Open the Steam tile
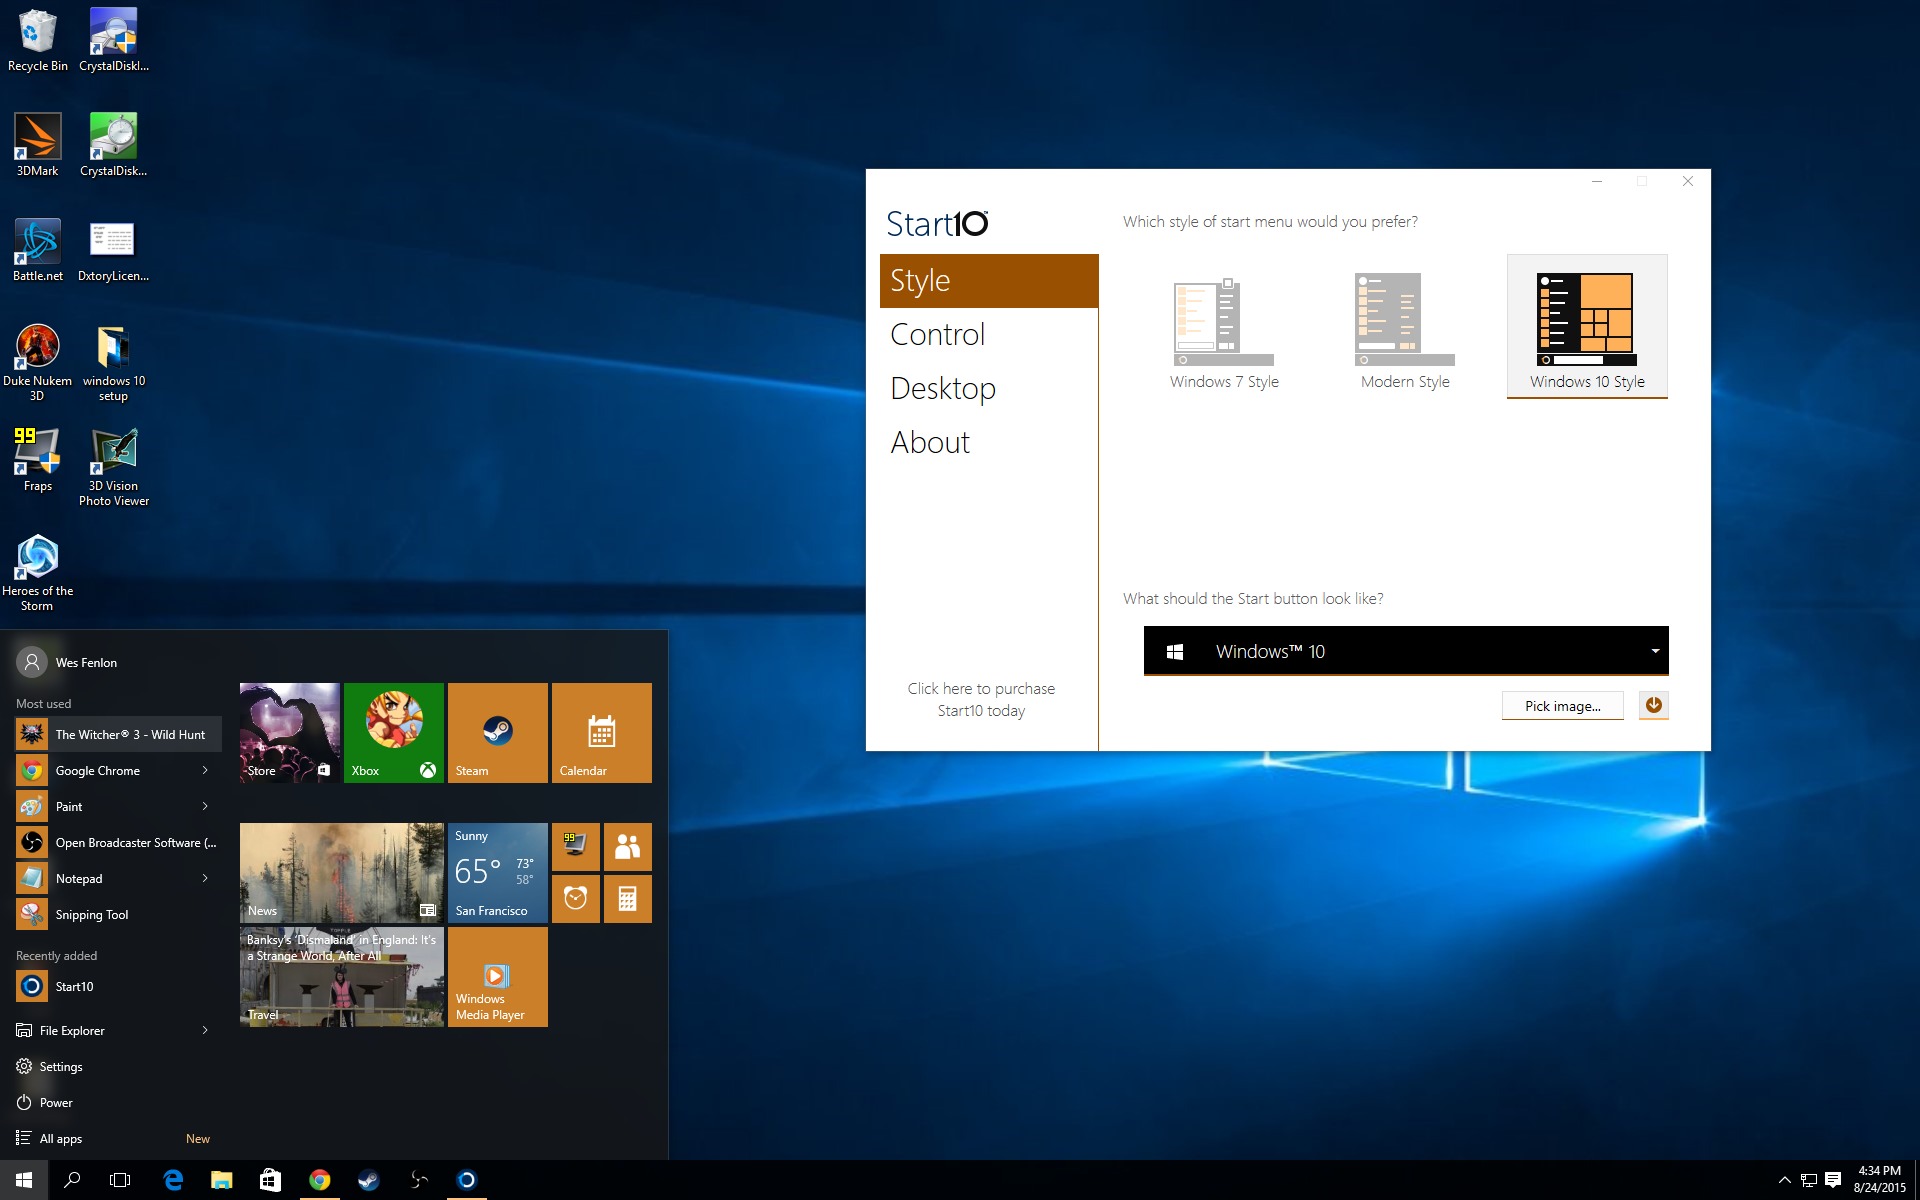The width and height of the screenshot is (1920, 1200). click(497, 732)
